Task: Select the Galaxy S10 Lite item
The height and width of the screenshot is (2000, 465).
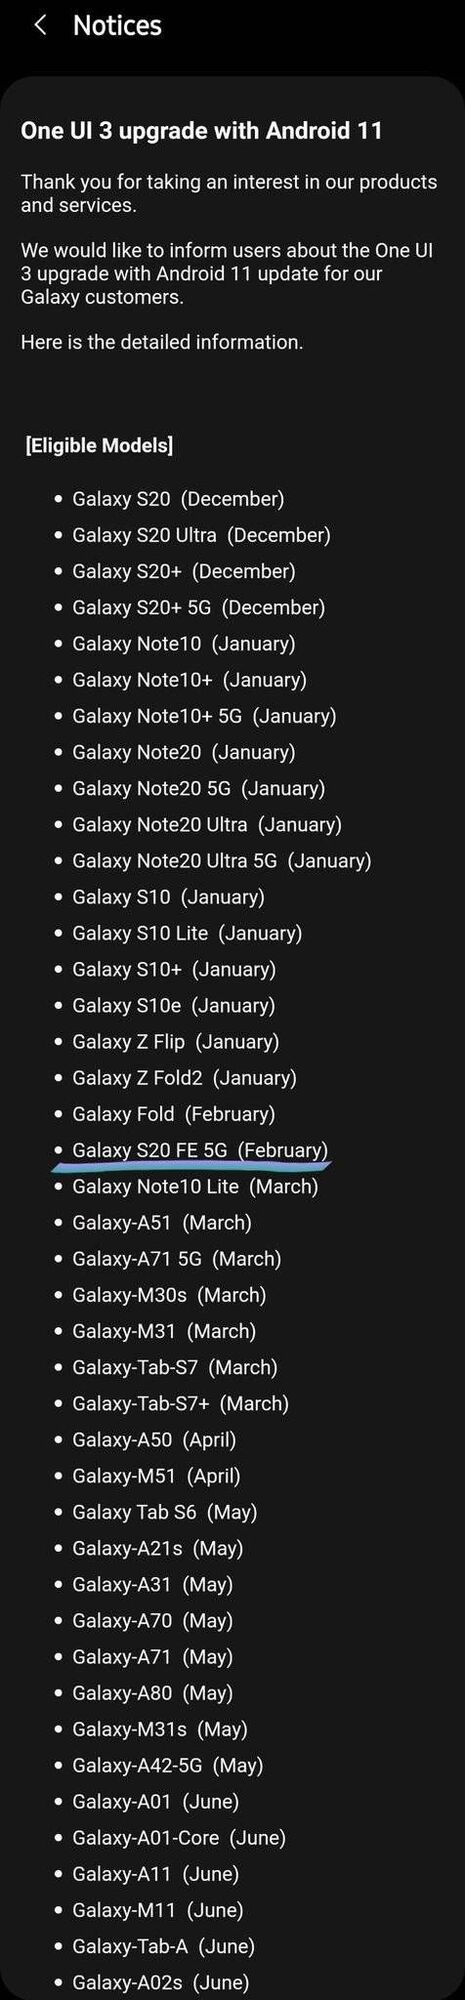Action: tap(187, 933)
